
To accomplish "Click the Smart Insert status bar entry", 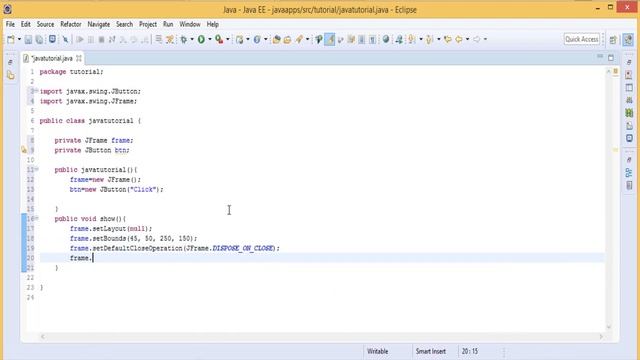I will point(431,351).
